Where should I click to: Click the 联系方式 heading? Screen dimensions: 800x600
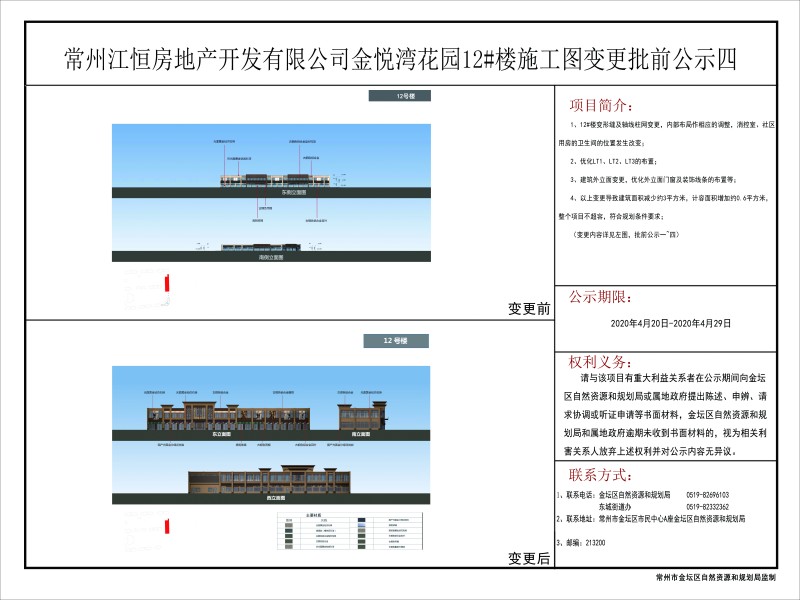click(600, 475)
